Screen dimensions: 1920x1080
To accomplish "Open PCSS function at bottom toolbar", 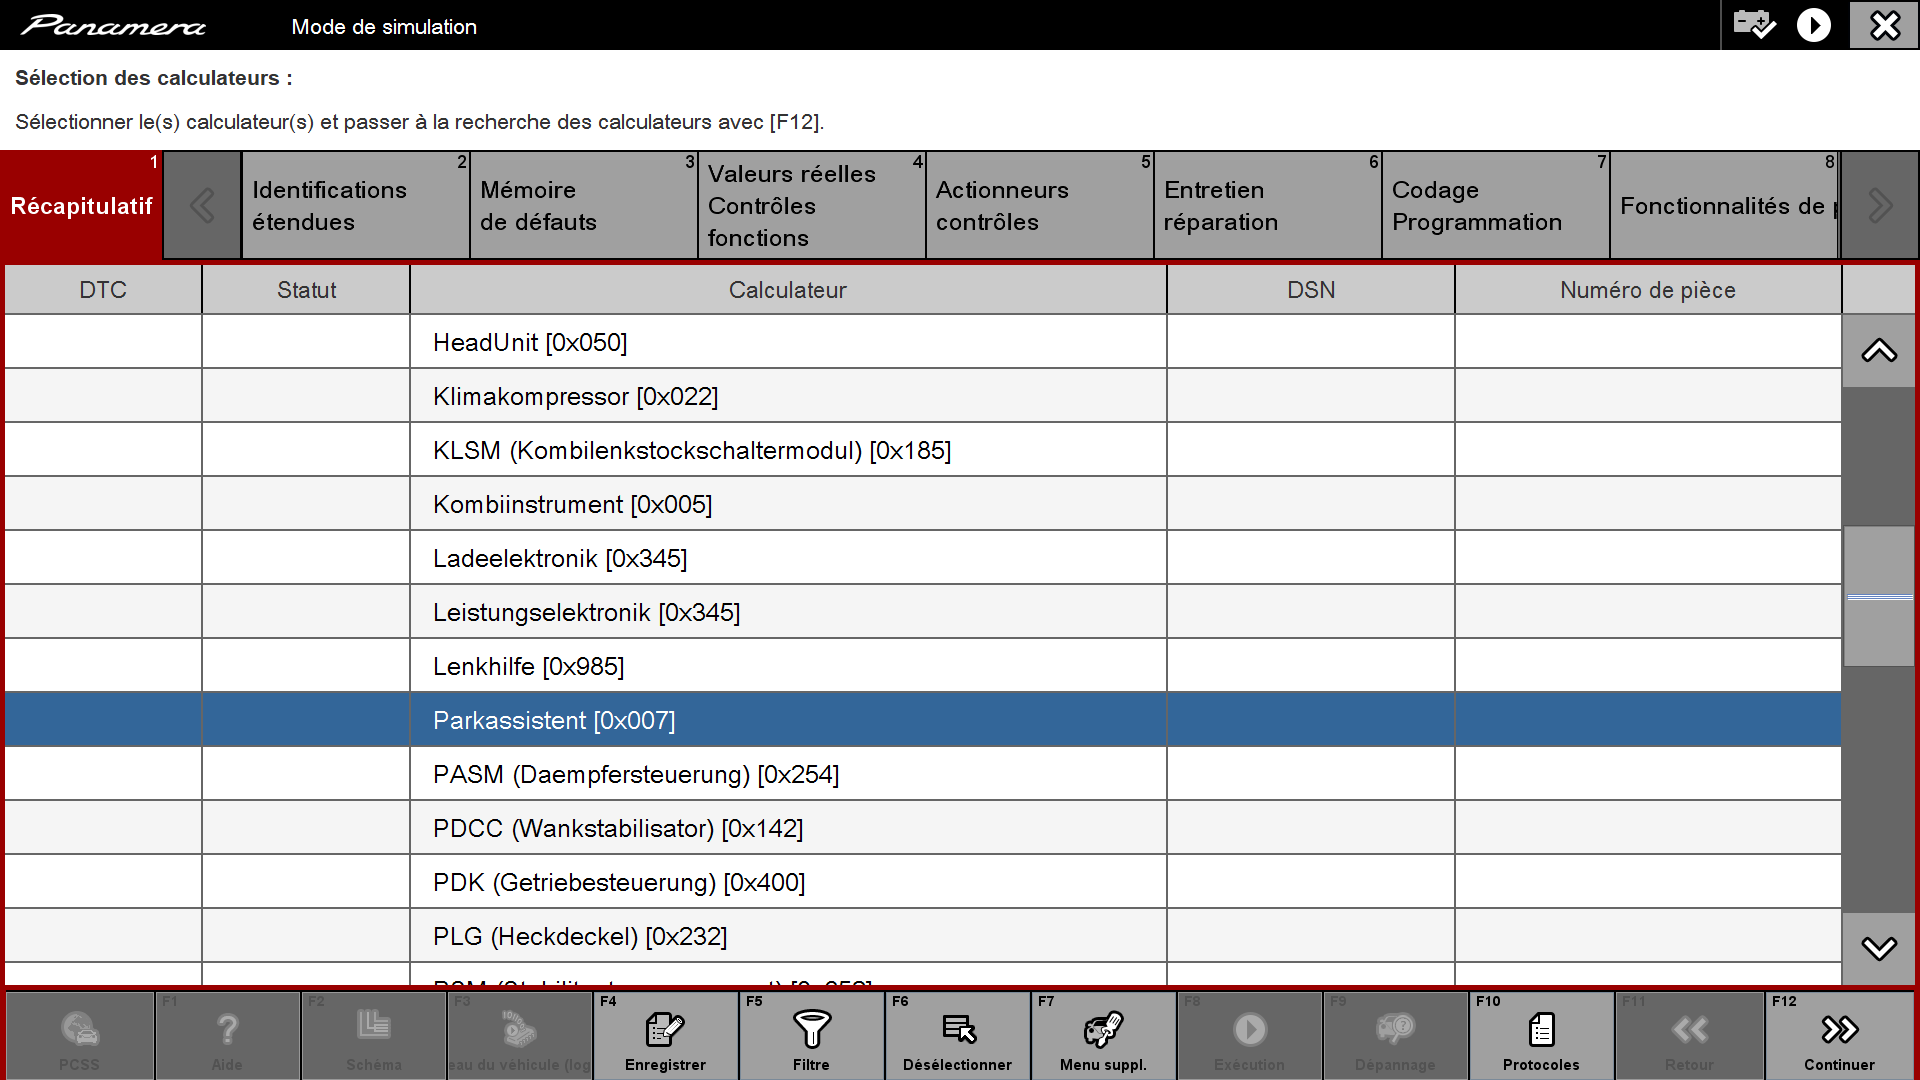I will (80, 1035).
